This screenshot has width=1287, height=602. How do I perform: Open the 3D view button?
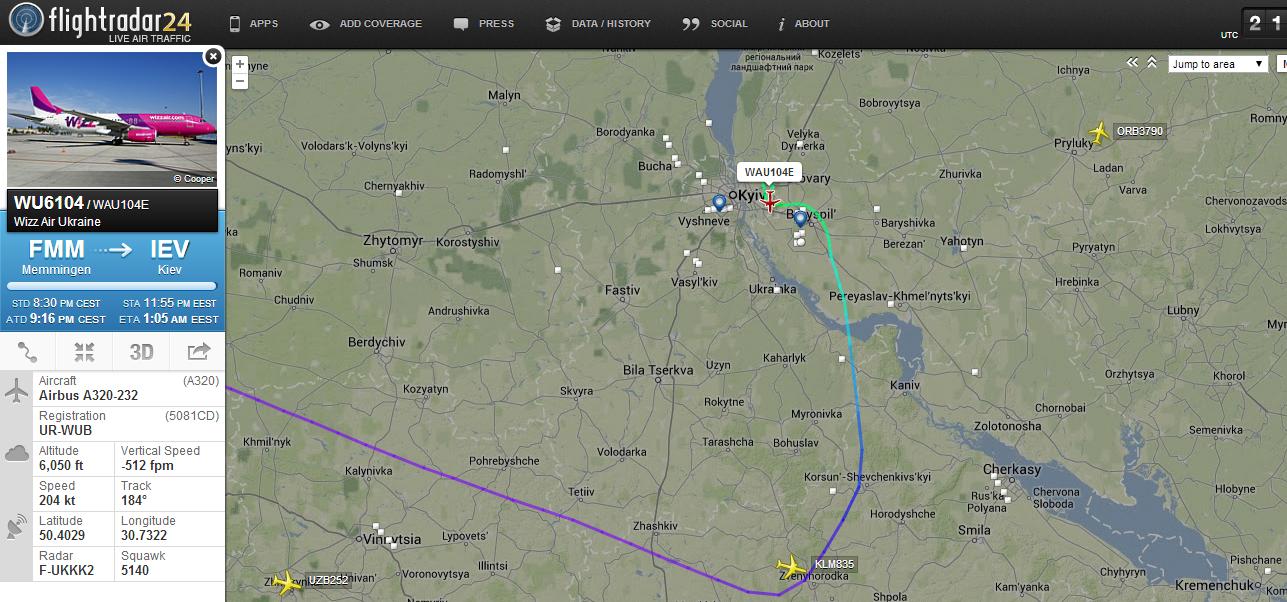click(x=141, y=352)
